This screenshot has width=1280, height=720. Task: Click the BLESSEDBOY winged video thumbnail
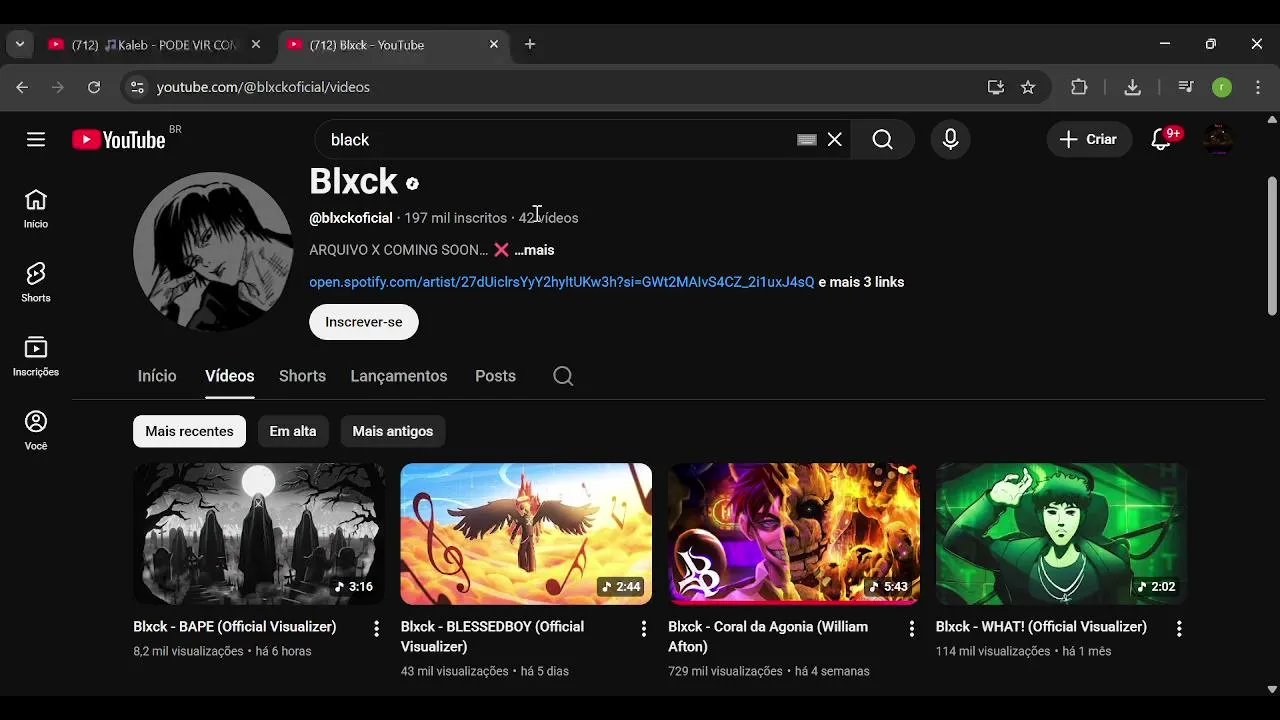coord(526,534)
